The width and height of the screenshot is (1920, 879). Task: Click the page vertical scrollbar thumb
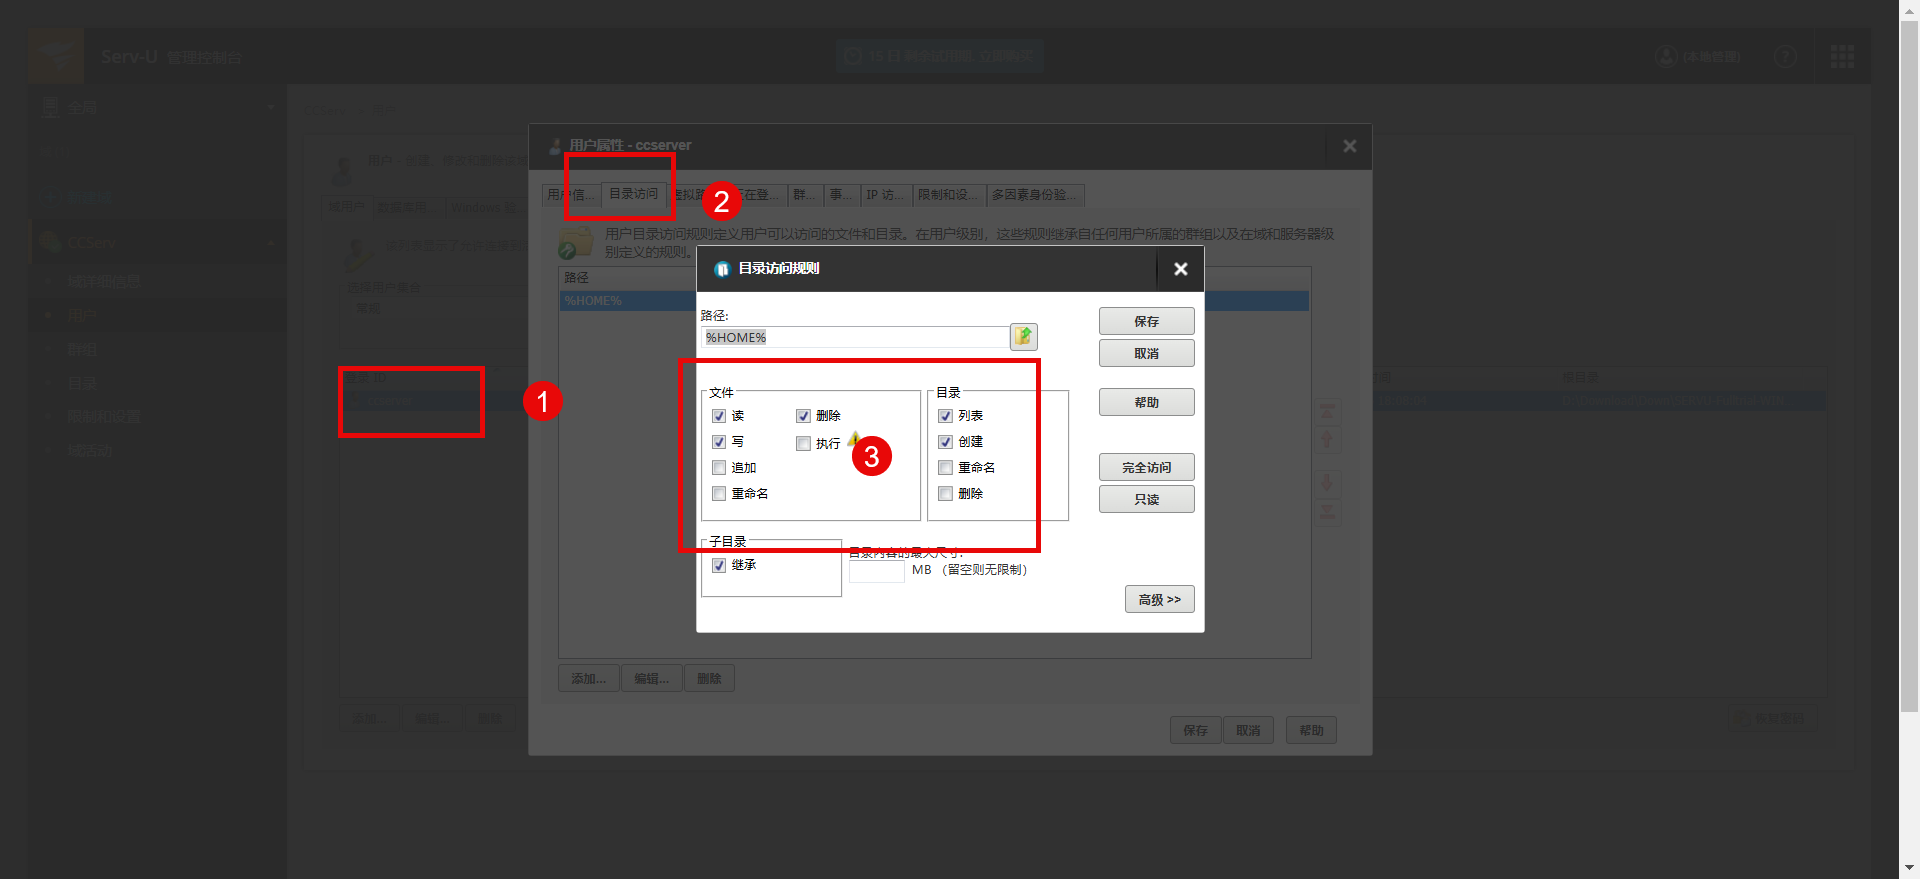pos(1909,365)
